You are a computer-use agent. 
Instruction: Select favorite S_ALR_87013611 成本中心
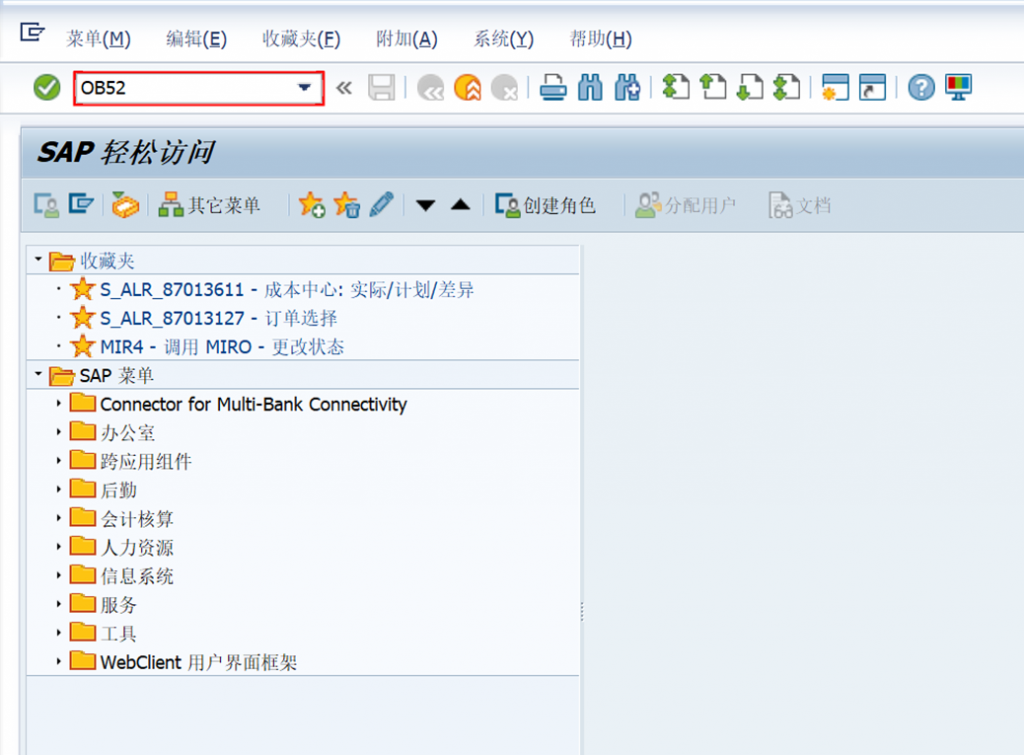tap(287, 289)
